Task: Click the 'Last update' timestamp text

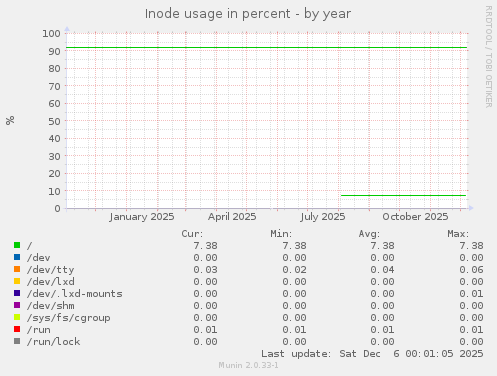Action: pyautogui.click(x=372, y=353)
